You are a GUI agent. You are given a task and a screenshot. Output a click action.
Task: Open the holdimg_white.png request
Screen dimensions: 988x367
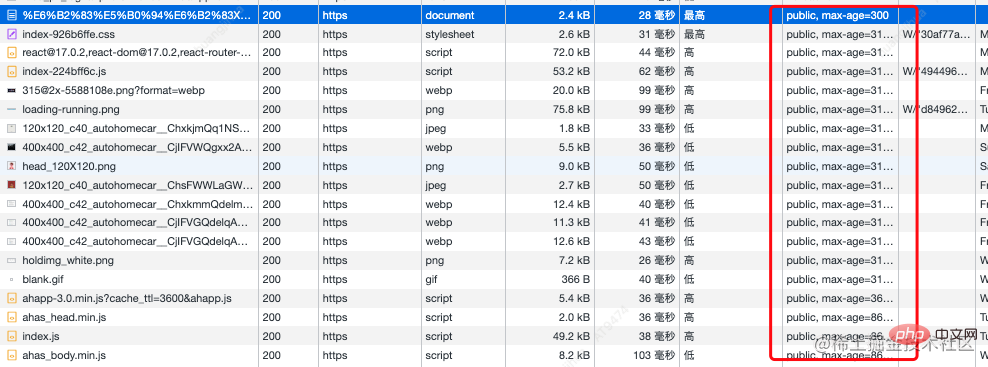(68, 260)
